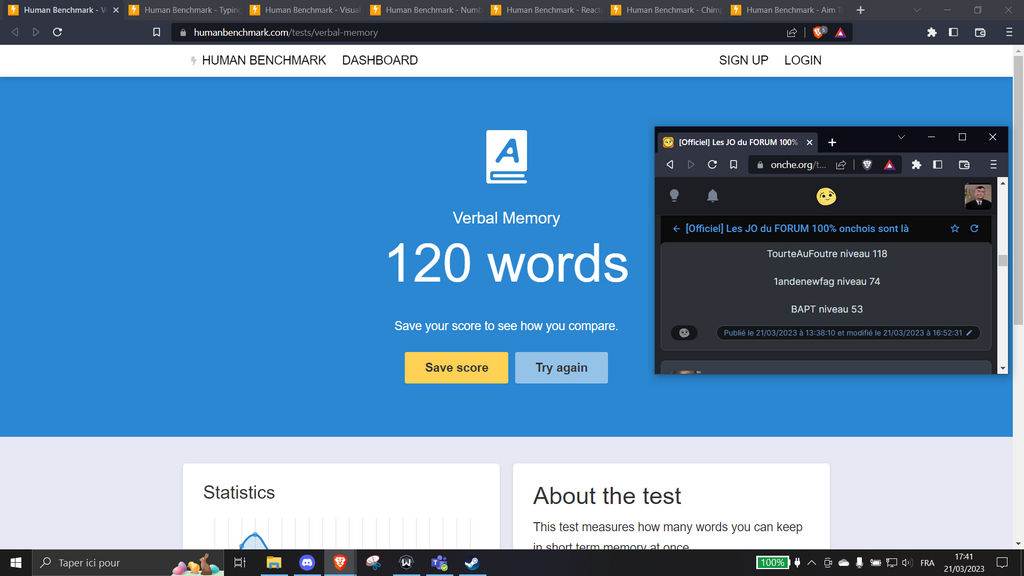1024x576 pixels.
Task: Open a new tab in main browser
Action: coord(860,10)
